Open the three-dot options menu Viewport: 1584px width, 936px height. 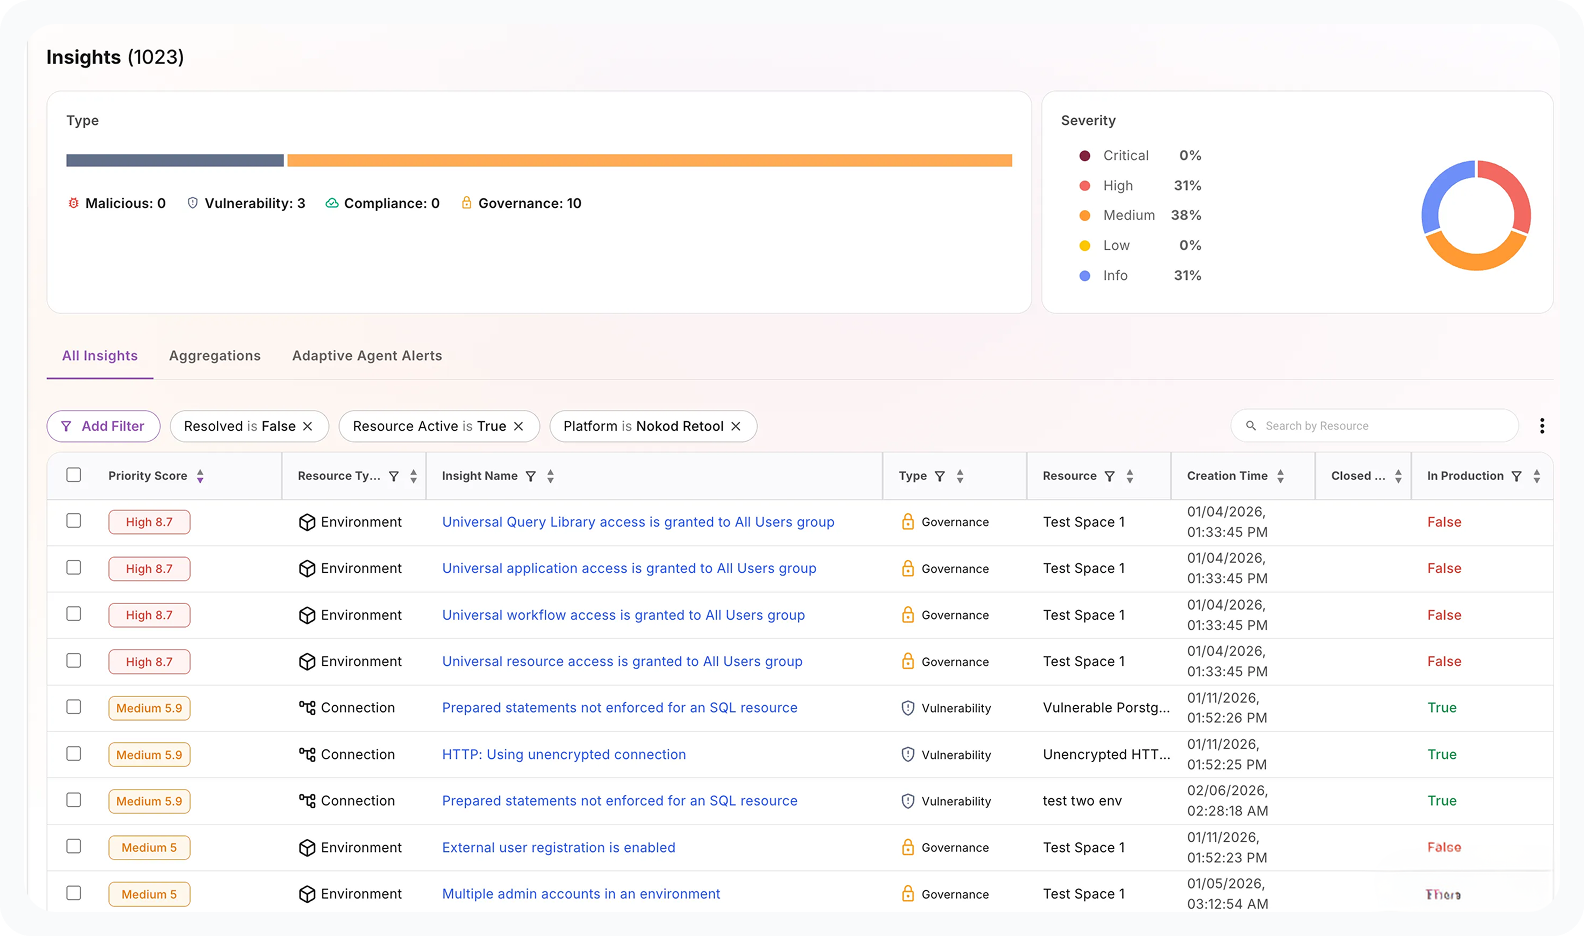[x=1542, y=426]
